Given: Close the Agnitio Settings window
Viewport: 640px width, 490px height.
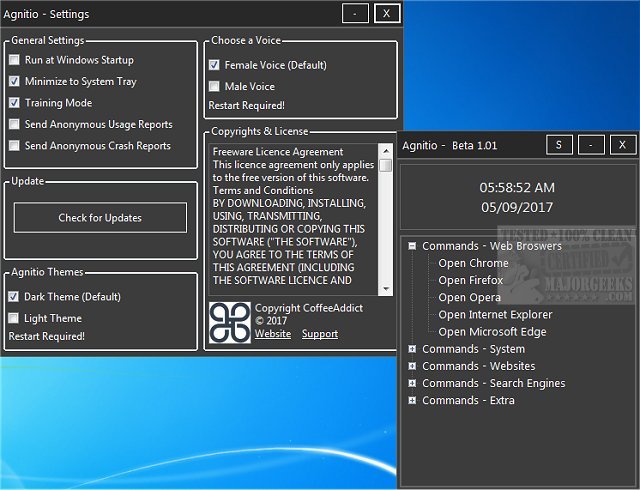Looking at the screenshot, I should (387, 14).
